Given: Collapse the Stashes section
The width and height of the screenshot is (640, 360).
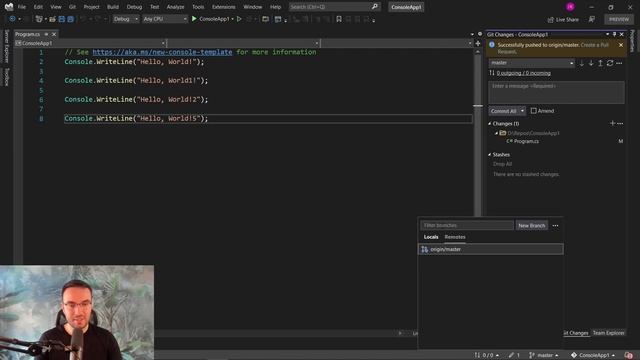Looking at the screenshot, I should [x=490, y=155].
